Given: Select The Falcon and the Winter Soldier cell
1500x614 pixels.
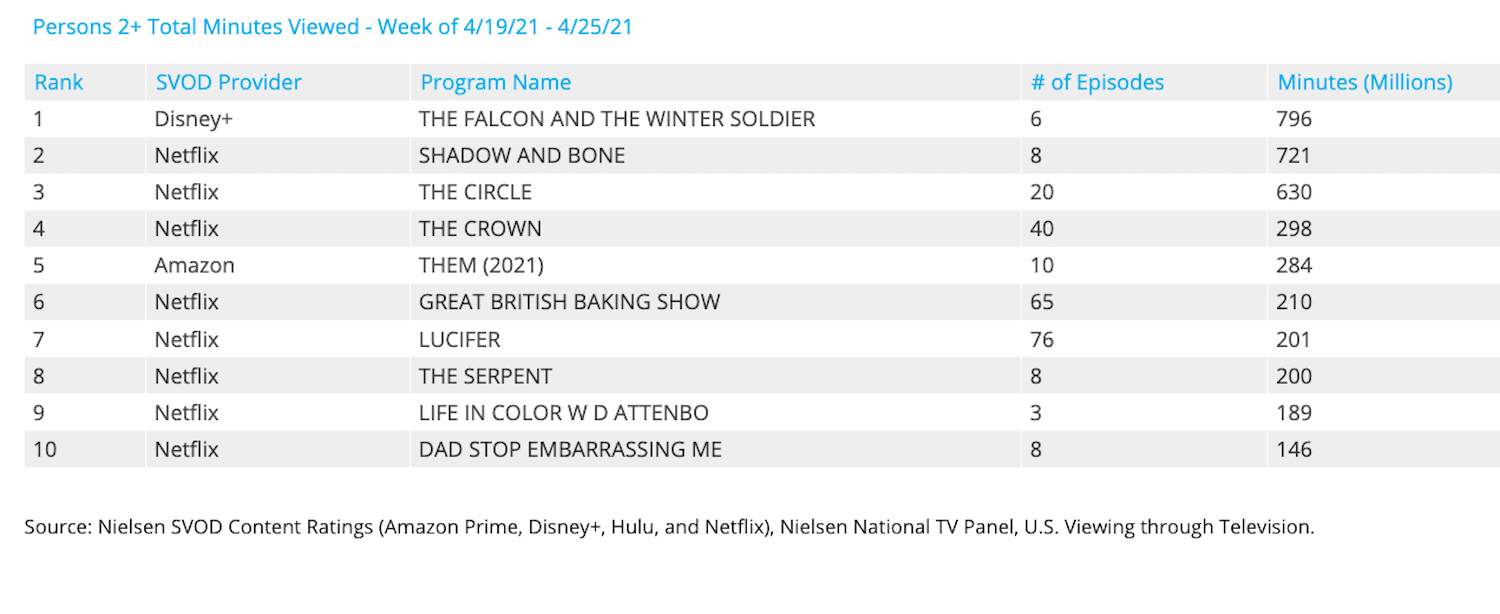Looking at the screenshot, I should [x=616, y=119].
